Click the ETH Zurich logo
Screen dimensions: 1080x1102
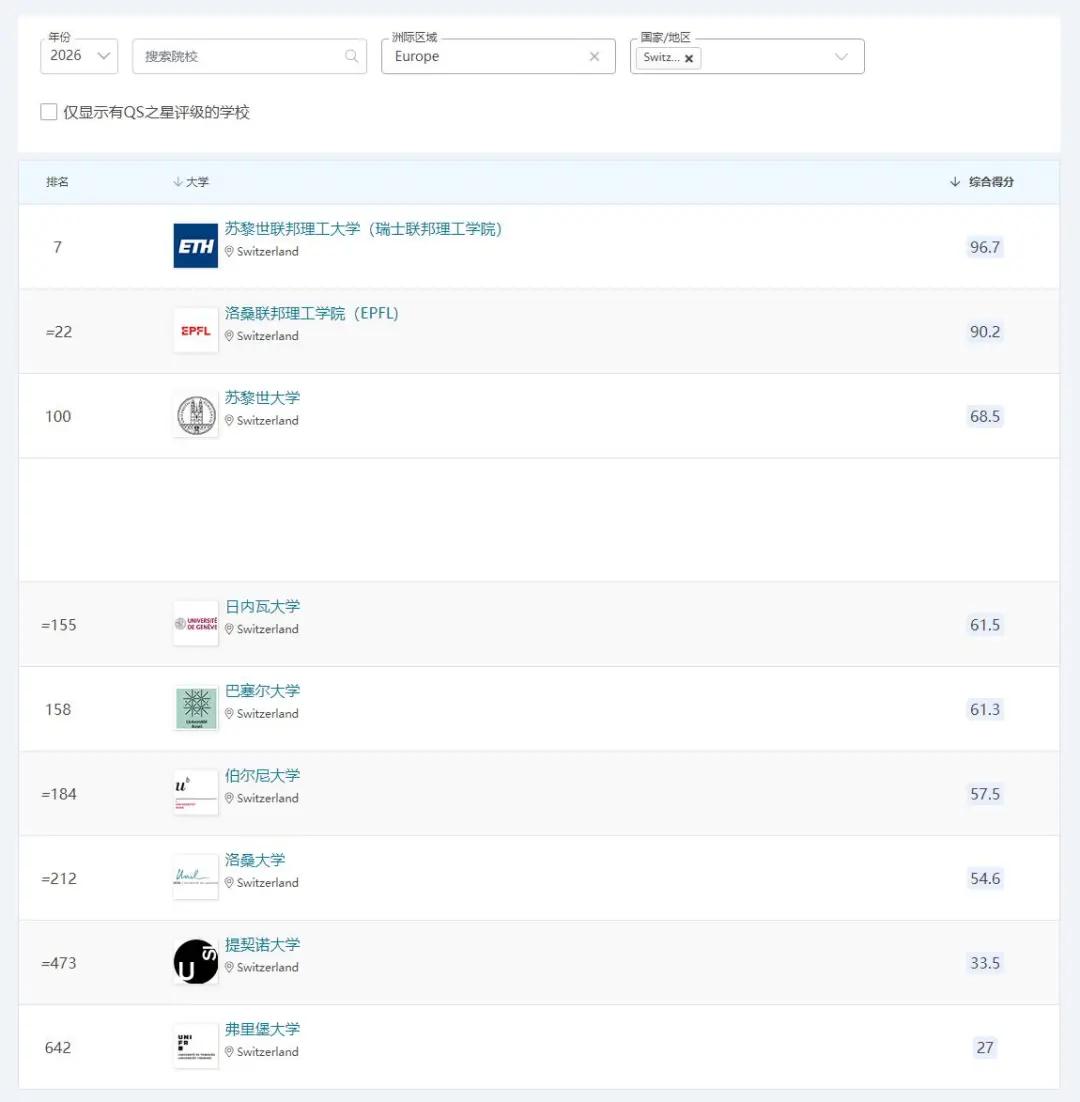195,245
